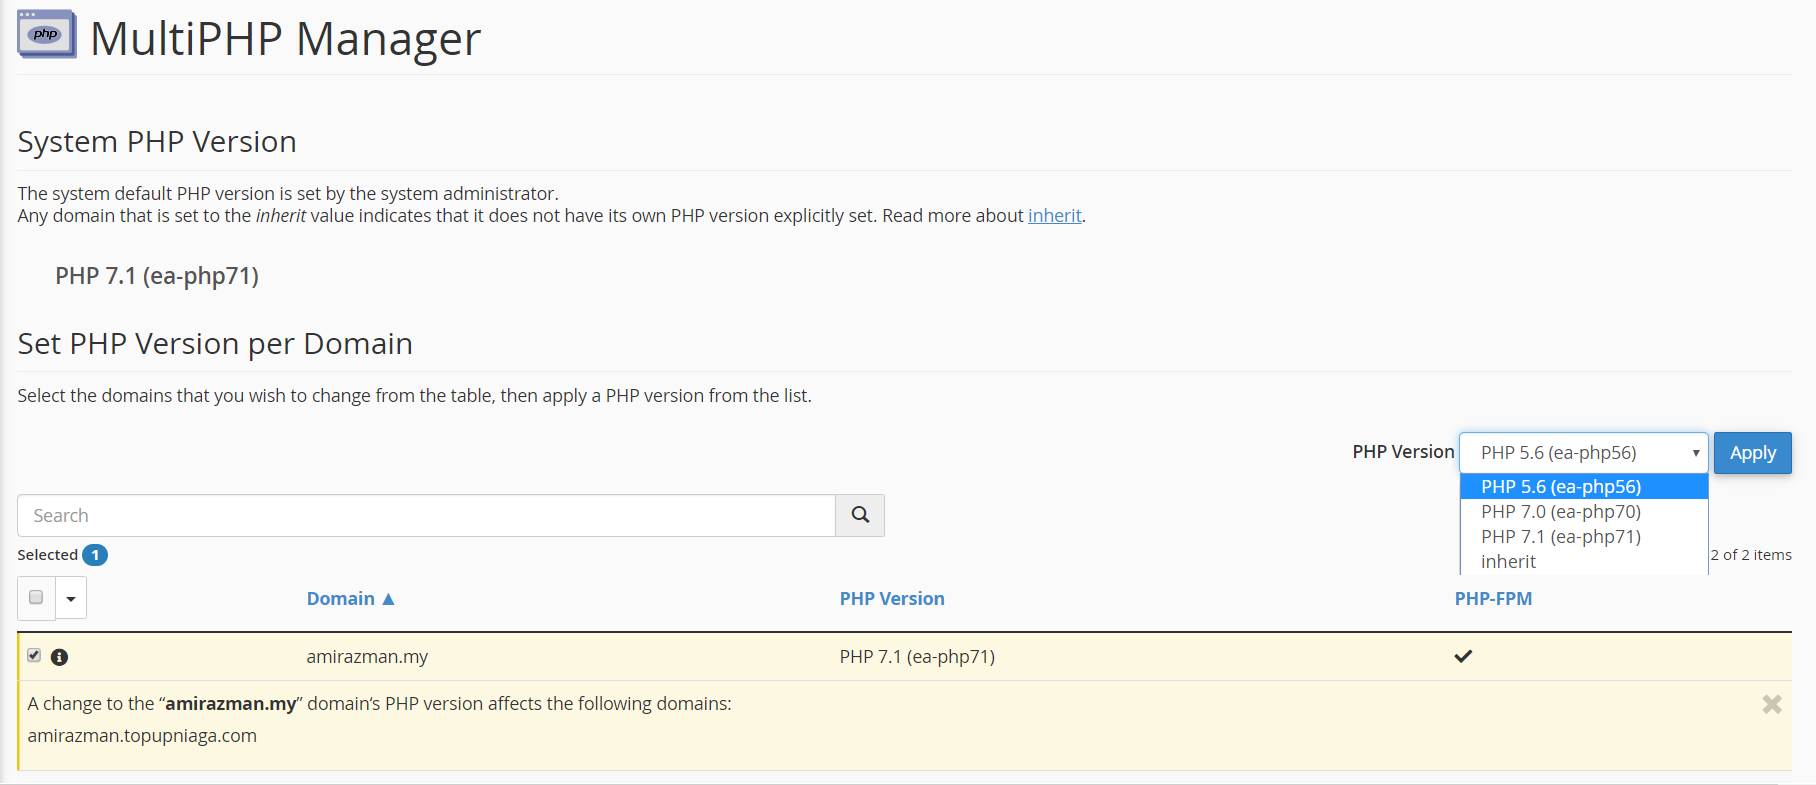Click the MultiPHP Manager php icon

click(46, 34)
